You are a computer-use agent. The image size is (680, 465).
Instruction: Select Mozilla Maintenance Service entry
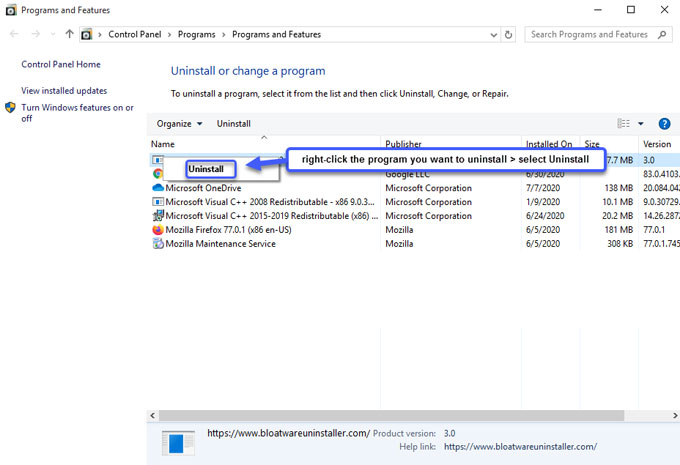click(x=220, y=243)
